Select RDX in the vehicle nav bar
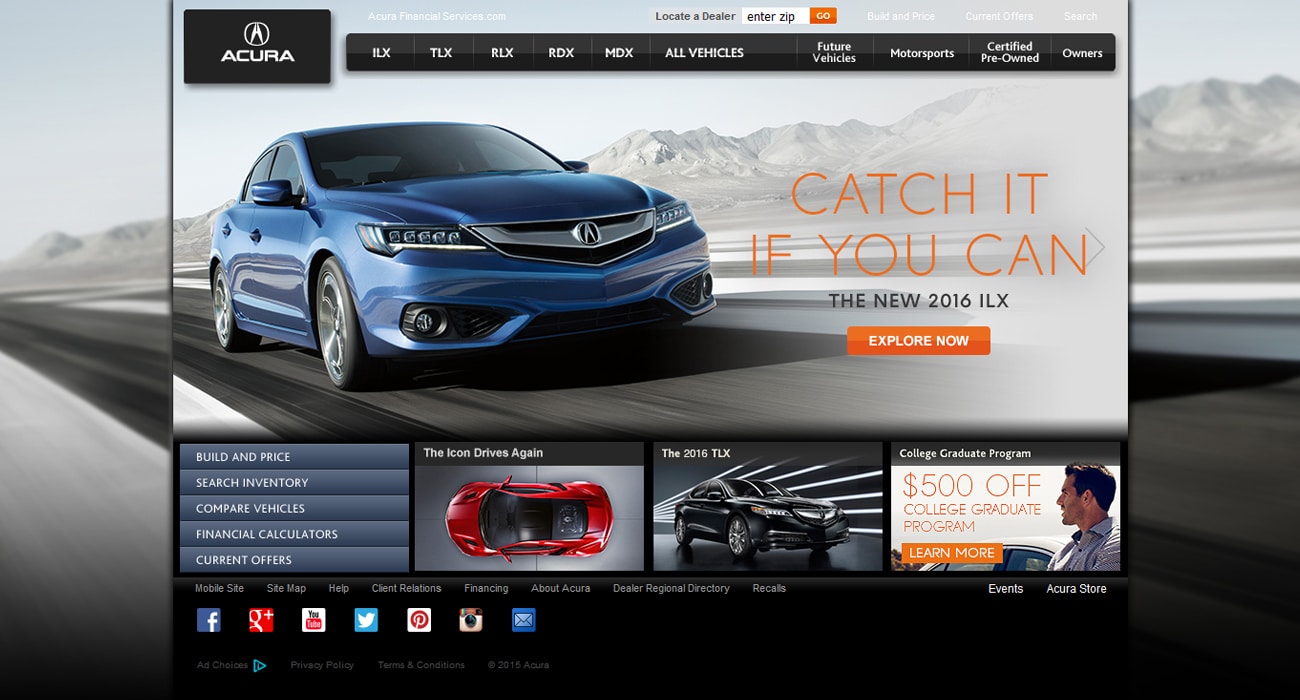This screenshot has height=700, width=1300. [x=561, y=53]
